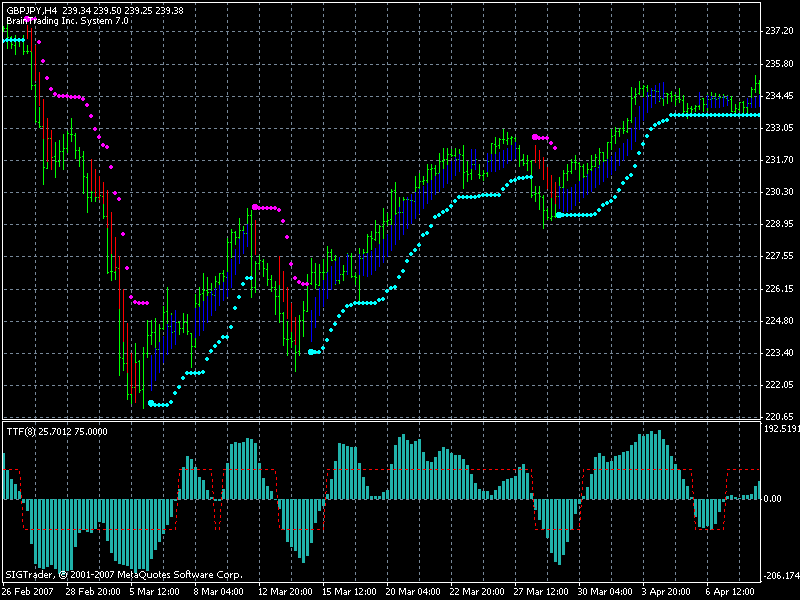Pick the 226.15 price scale value
This screenshot has width=800, height=600.
pyautogui.click(x=778, y=289)
